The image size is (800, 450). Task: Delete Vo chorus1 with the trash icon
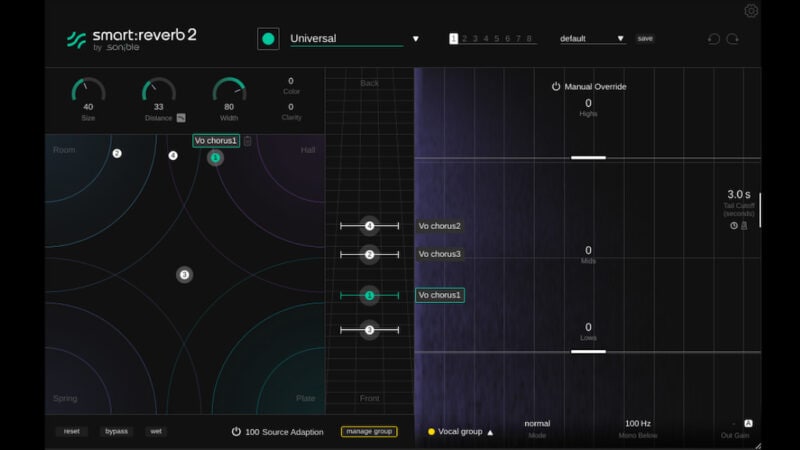[247, 141]
